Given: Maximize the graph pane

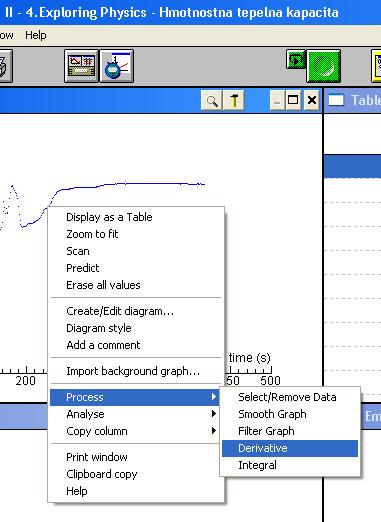Looking at the screenshot, I should (293, 100).
